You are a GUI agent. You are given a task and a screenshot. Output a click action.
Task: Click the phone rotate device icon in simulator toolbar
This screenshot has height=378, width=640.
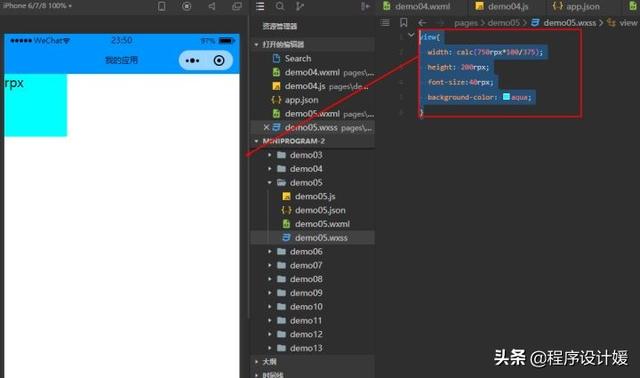point(162,6)
